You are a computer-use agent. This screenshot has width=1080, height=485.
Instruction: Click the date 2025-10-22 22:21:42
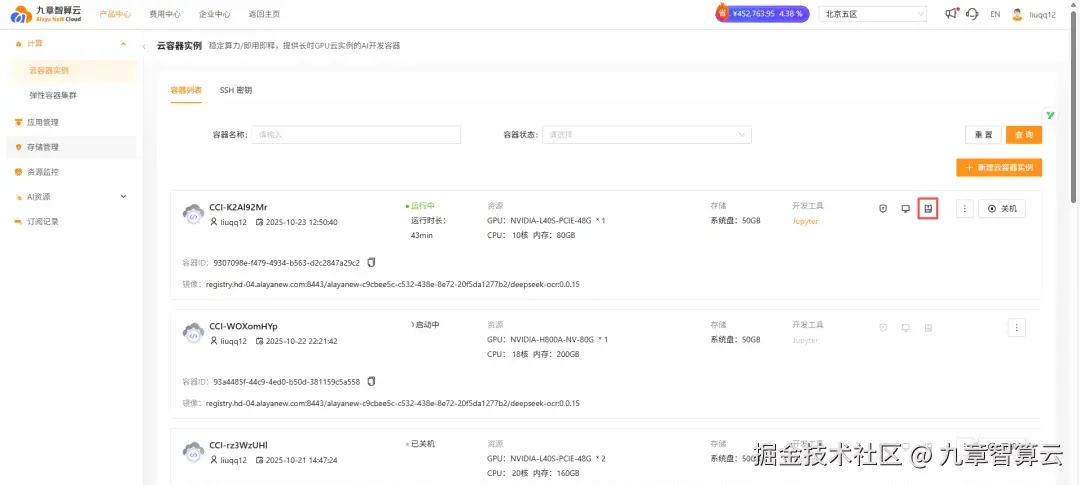[301, 341]
